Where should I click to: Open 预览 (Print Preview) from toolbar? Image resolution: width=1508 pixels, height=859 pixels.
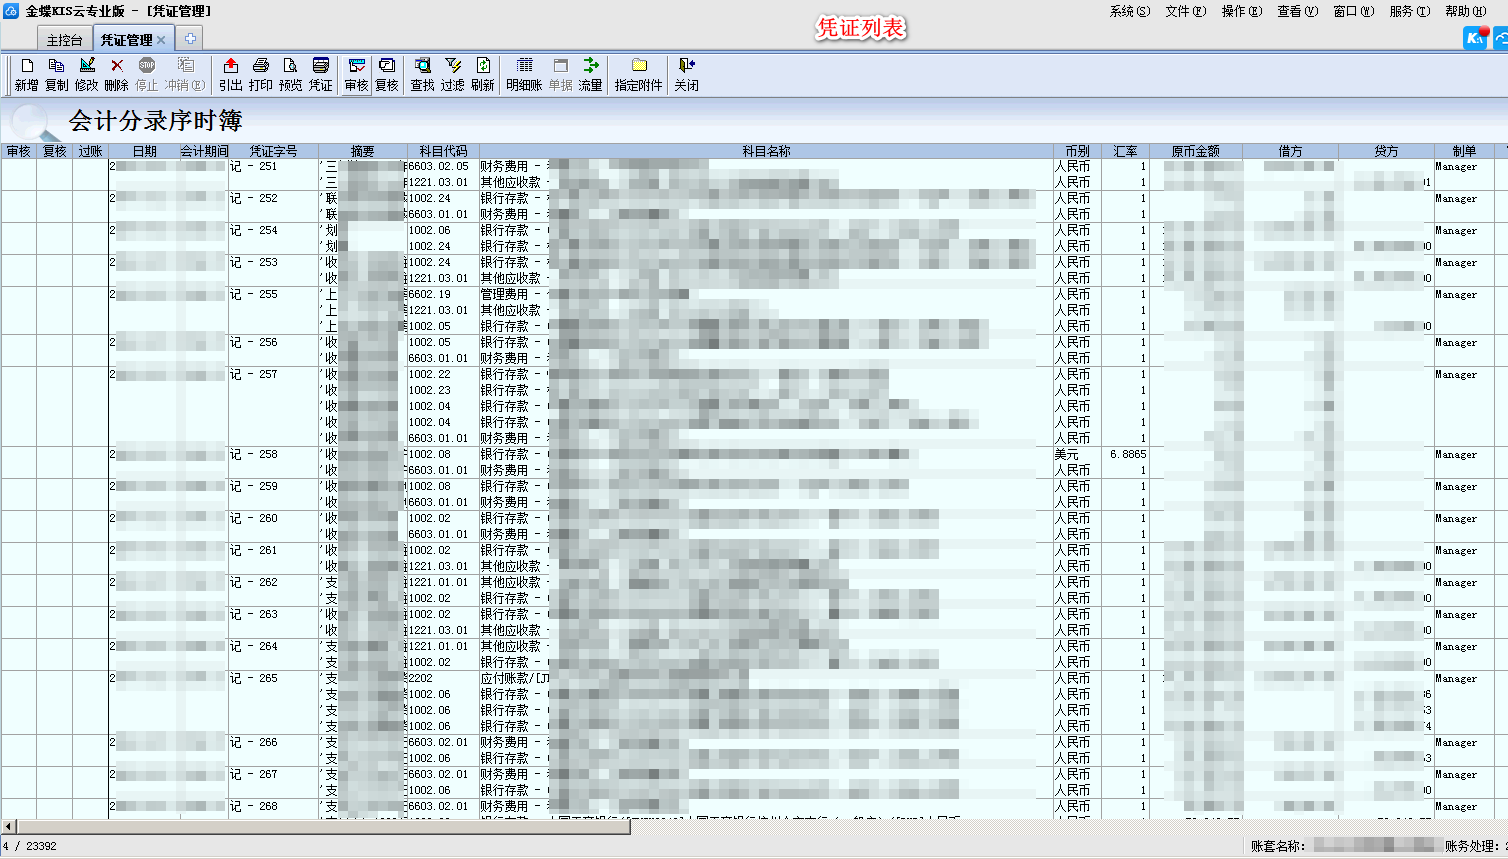pos(291,73)
